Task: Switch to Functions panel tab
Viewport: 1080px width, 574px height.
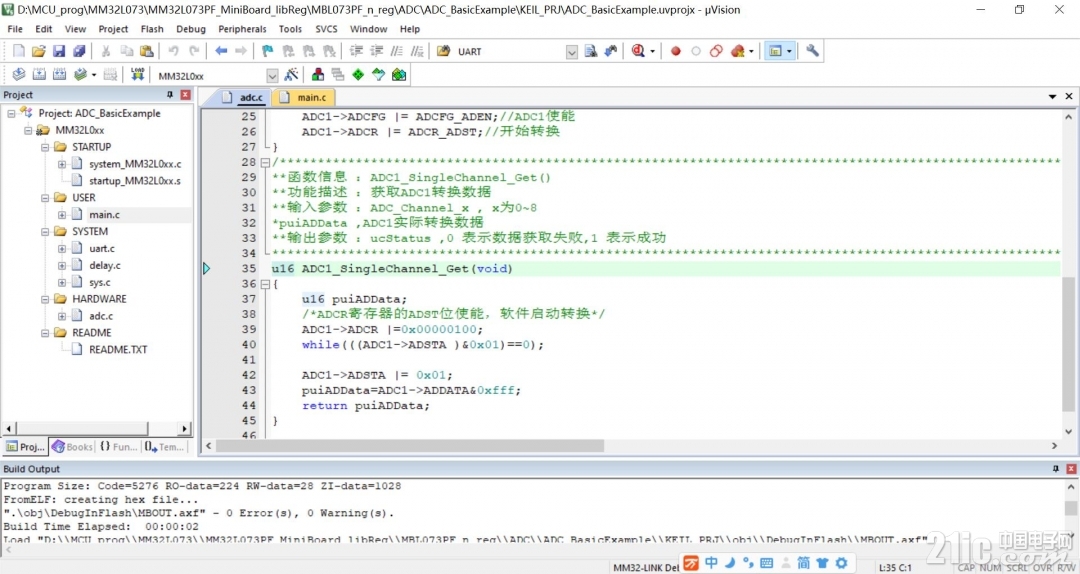Action: pyautogui.click(x=118, y=447)
